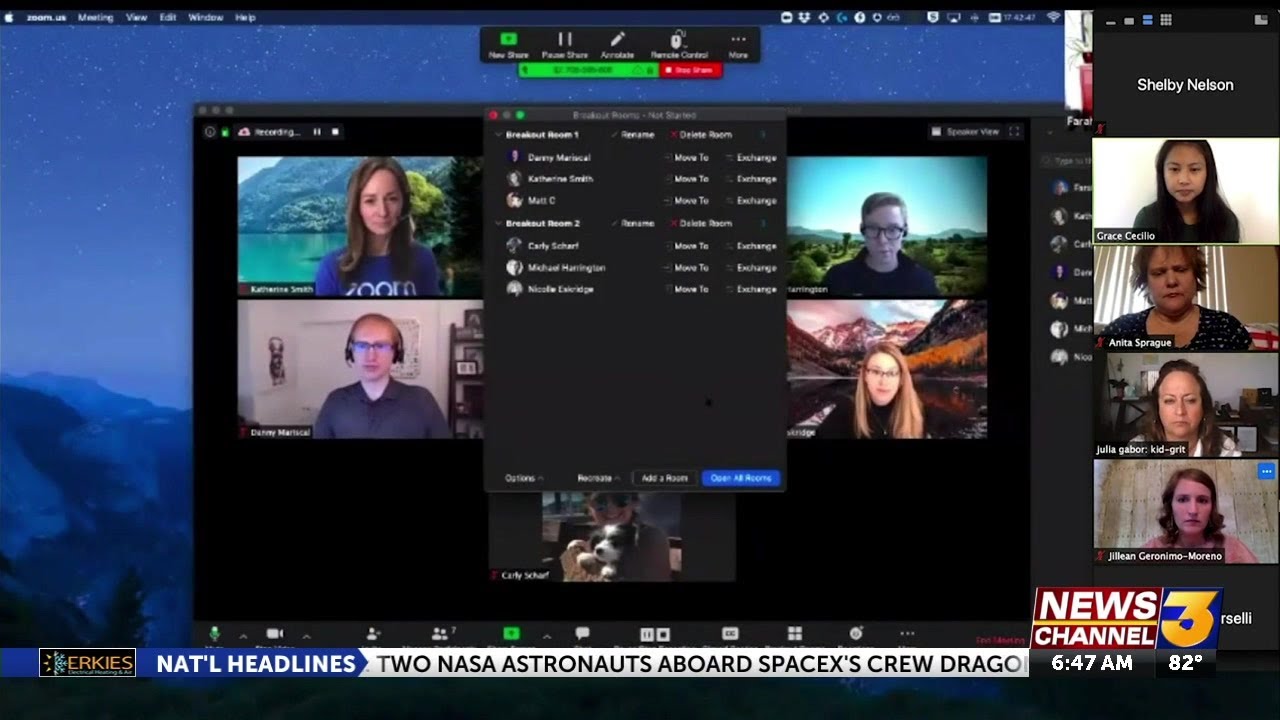Viewport: 1280px width, 720px height.
Task: Select Katherine Smith in the room list
Action: click(x=560, y=179)
